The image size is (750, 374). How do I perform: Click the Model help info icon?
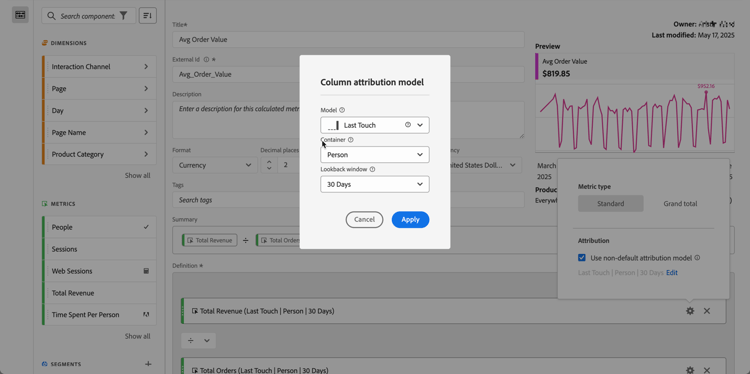tap(342, 110)
